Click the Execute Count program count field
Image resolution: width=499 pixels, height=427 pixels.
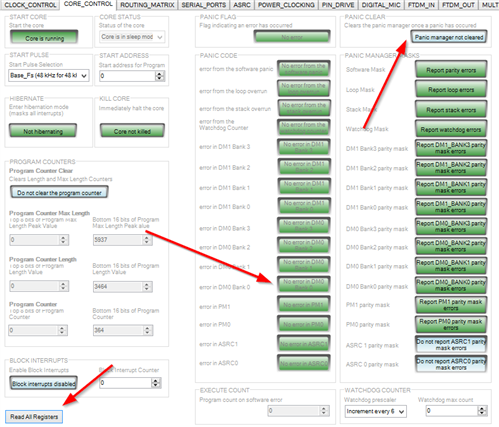(x=293, y=410)
